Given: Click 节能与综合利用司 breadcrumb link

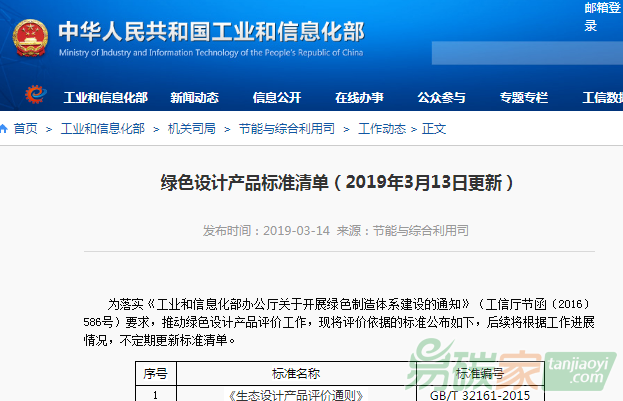Looking at the screenshot, I should click(286, 128).
